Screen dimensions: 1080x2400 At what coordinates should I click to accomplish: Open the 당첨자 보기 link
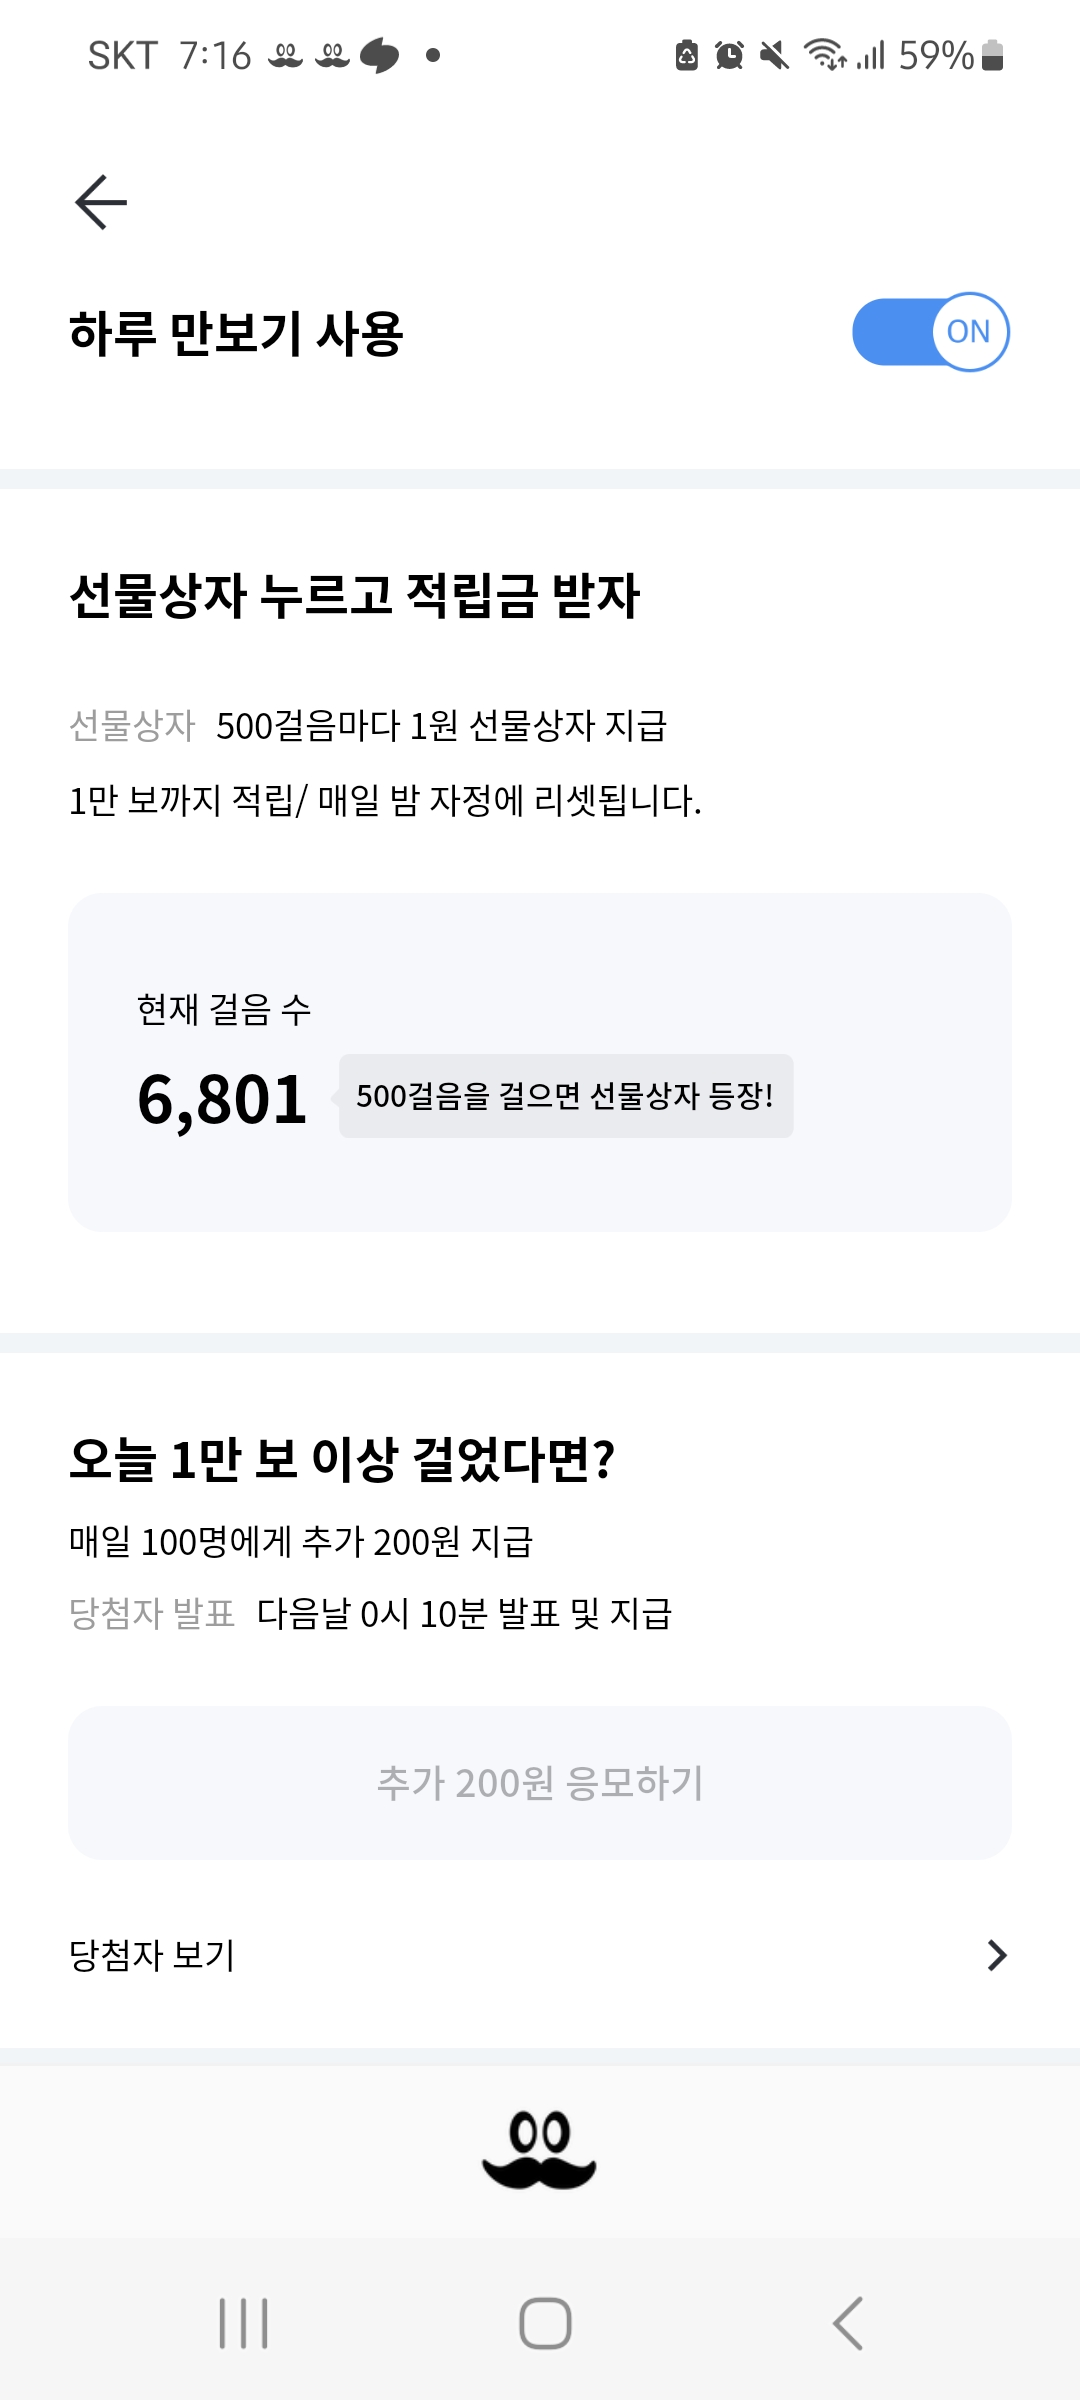pos(152,1955)
